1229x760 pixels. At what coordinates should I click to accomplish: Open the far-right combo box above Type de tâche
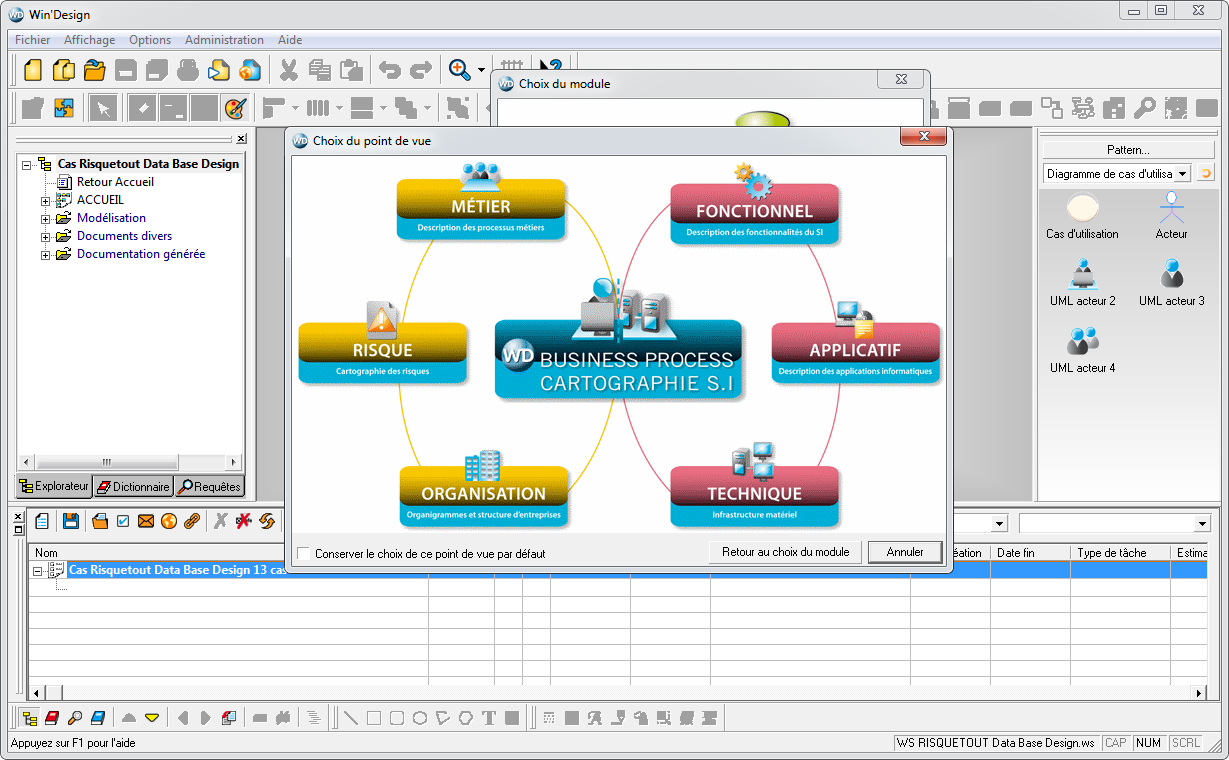click(1202, 523)
